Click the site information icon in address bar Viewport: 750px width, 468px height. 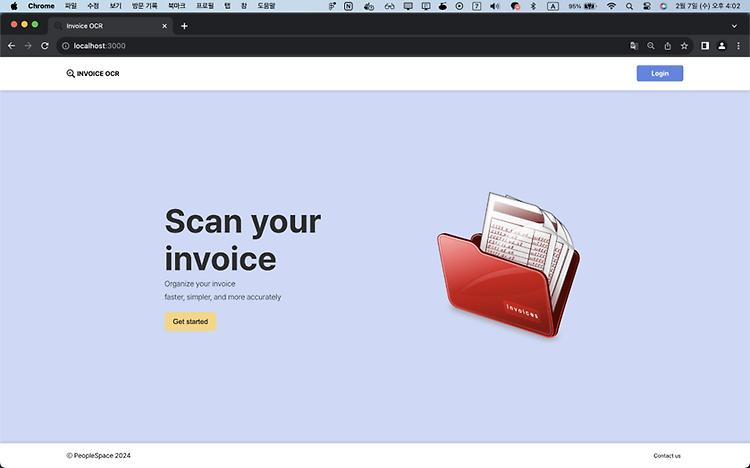click(x=66, y=46)
